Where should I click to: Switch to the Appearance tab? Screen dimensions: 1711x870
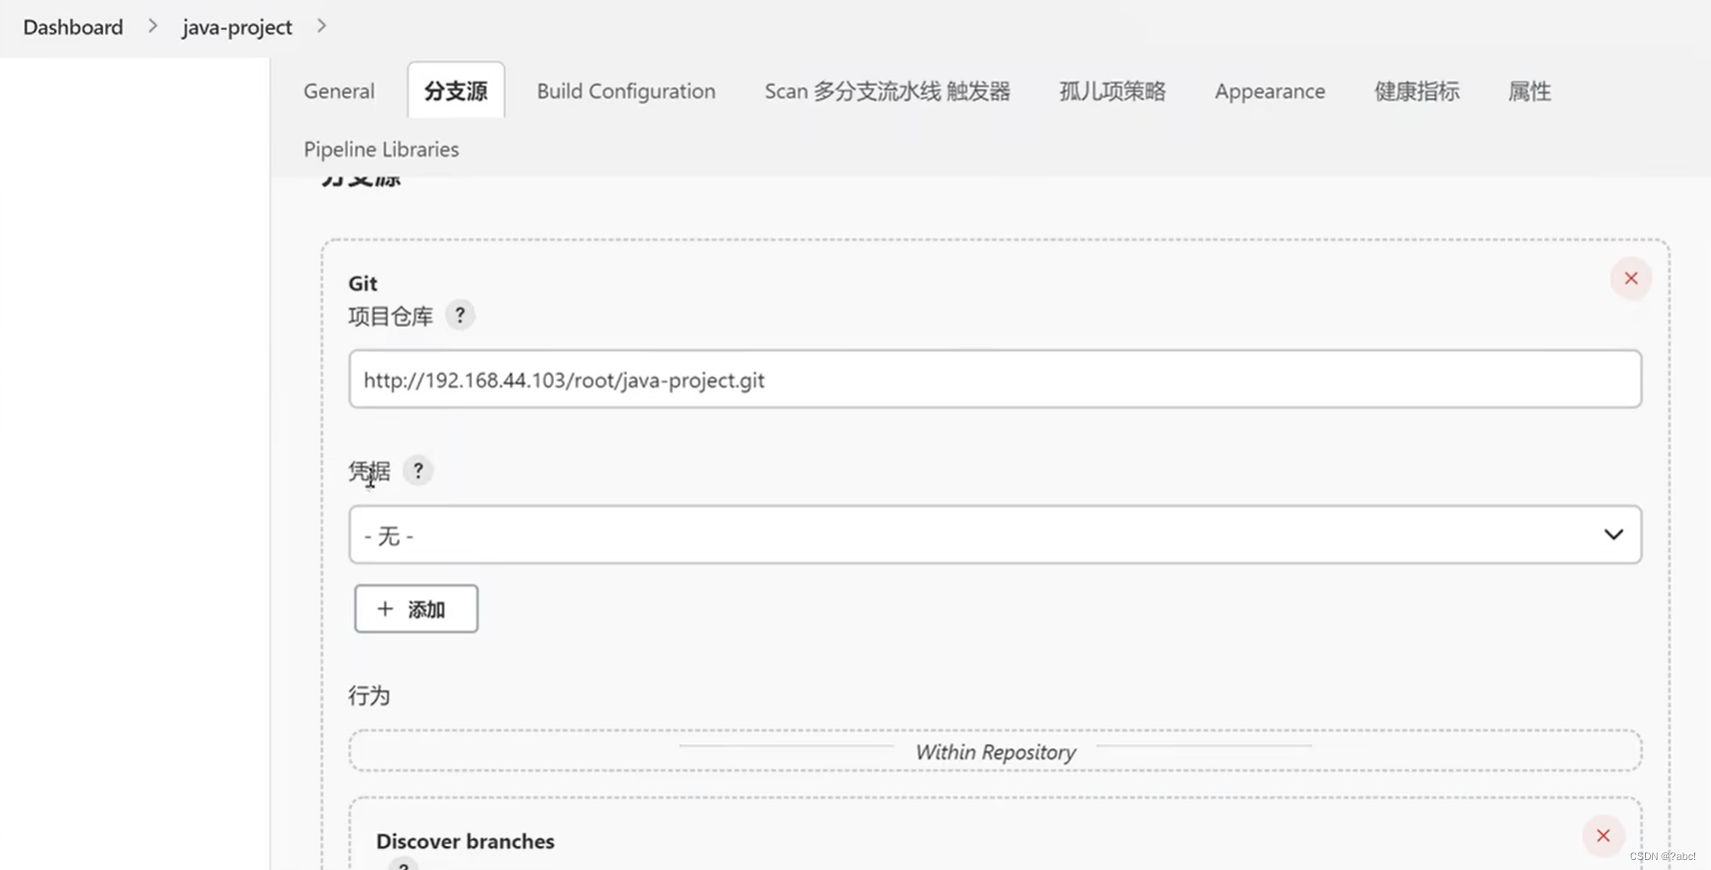coord(1270,91)
